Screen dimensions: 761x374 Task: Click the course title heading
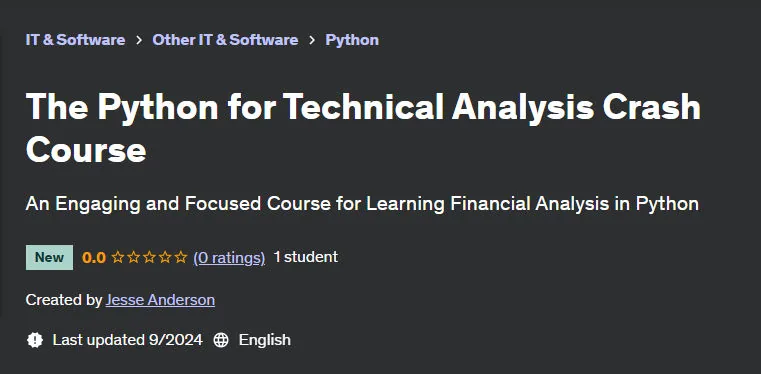pyautogui.click(x=363, y=128)
